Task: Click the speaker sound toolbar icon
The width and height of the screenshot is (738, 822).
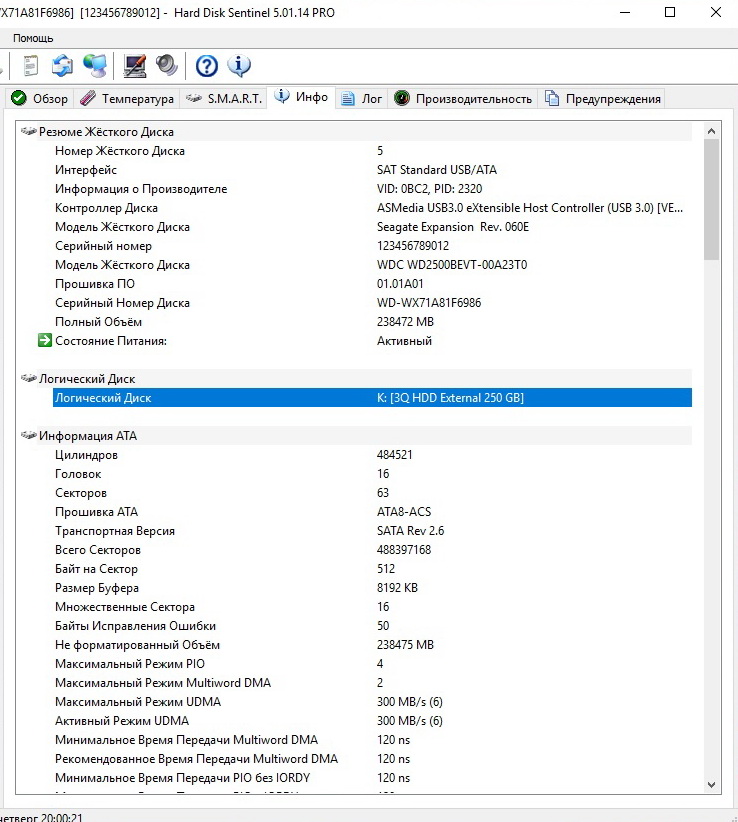Action: 166,66
